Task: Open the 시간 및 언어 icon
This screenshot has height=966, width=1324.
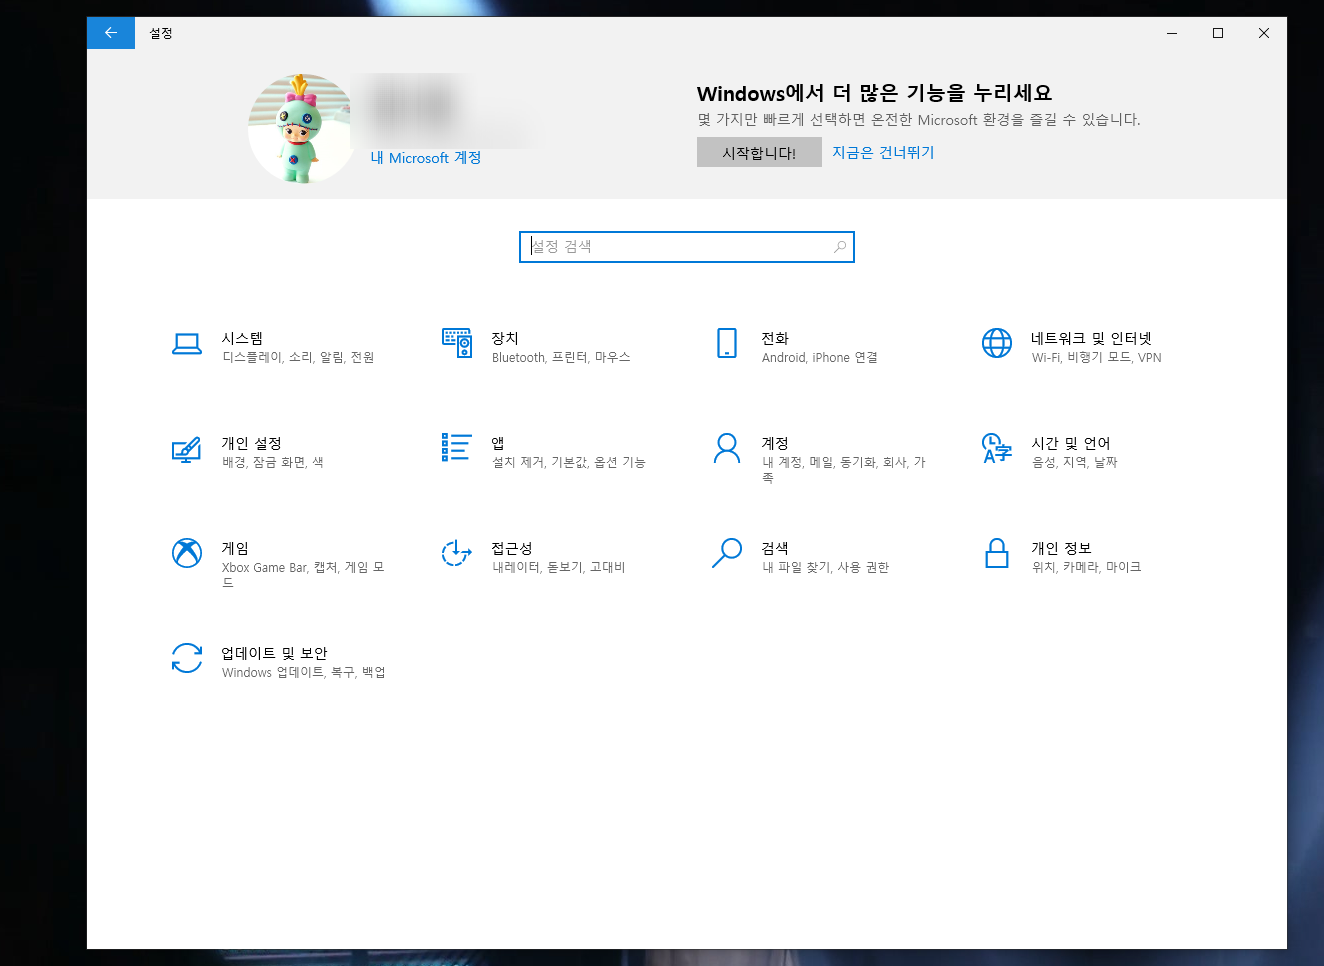Action: coord(997,448)
